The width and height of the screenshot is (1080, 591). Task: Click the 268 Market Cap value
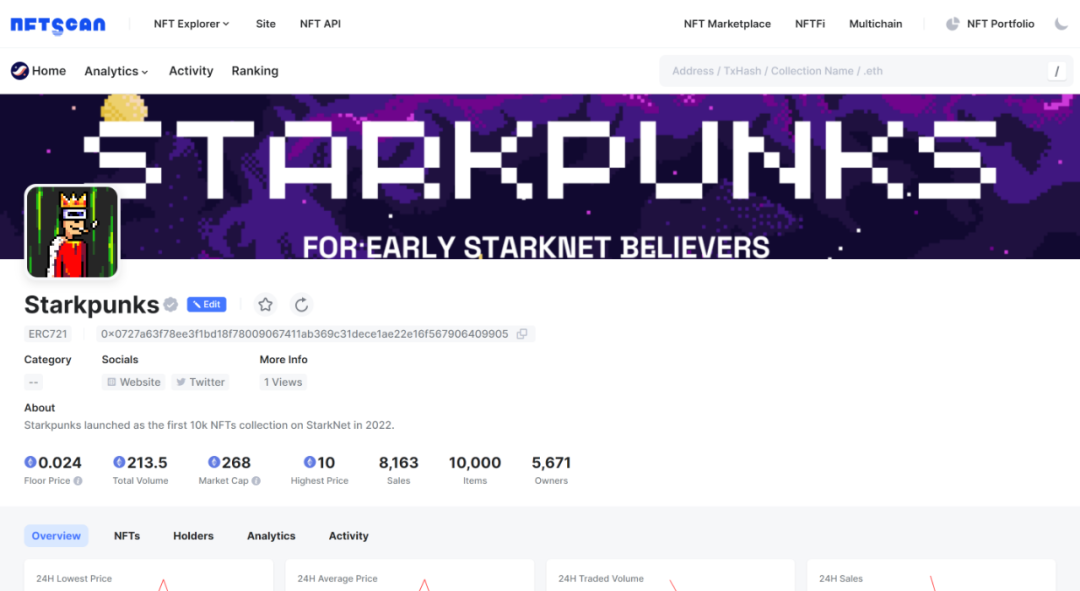pos(236,462)
